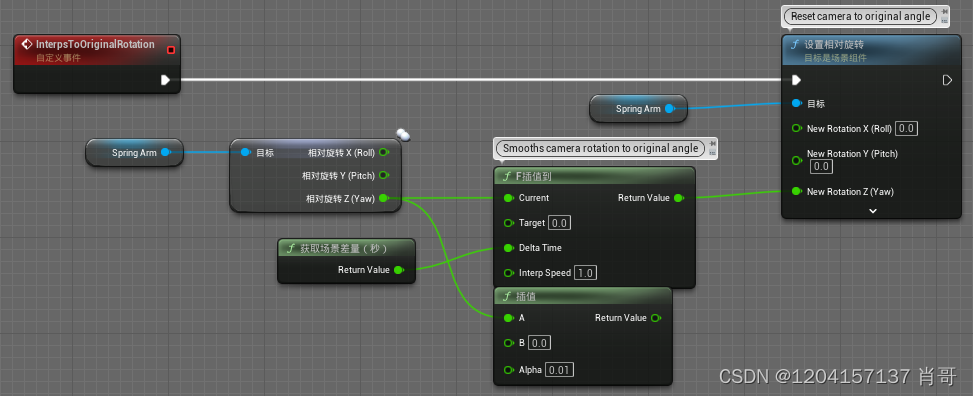Screen dimensions: 973x396
Task: Select the Smooths camera rotation to original angle comment
Action: click(600, 148)
